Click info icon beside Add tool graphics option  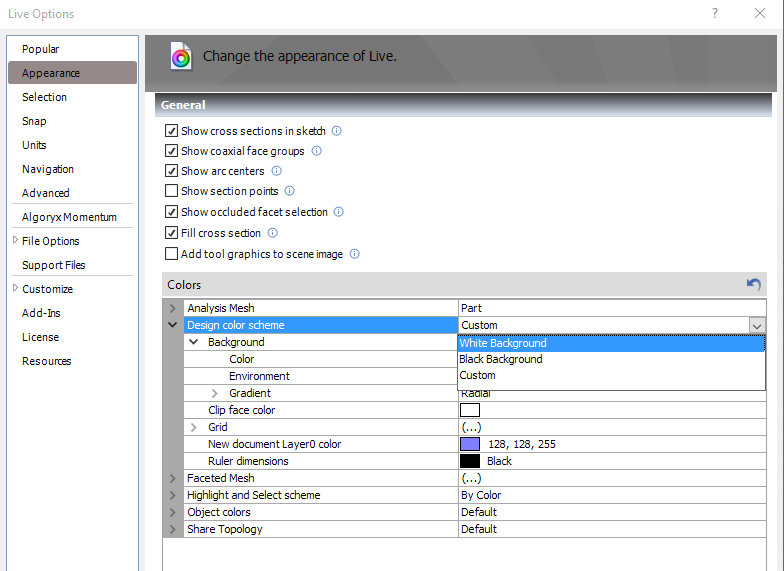coord(354,254)
